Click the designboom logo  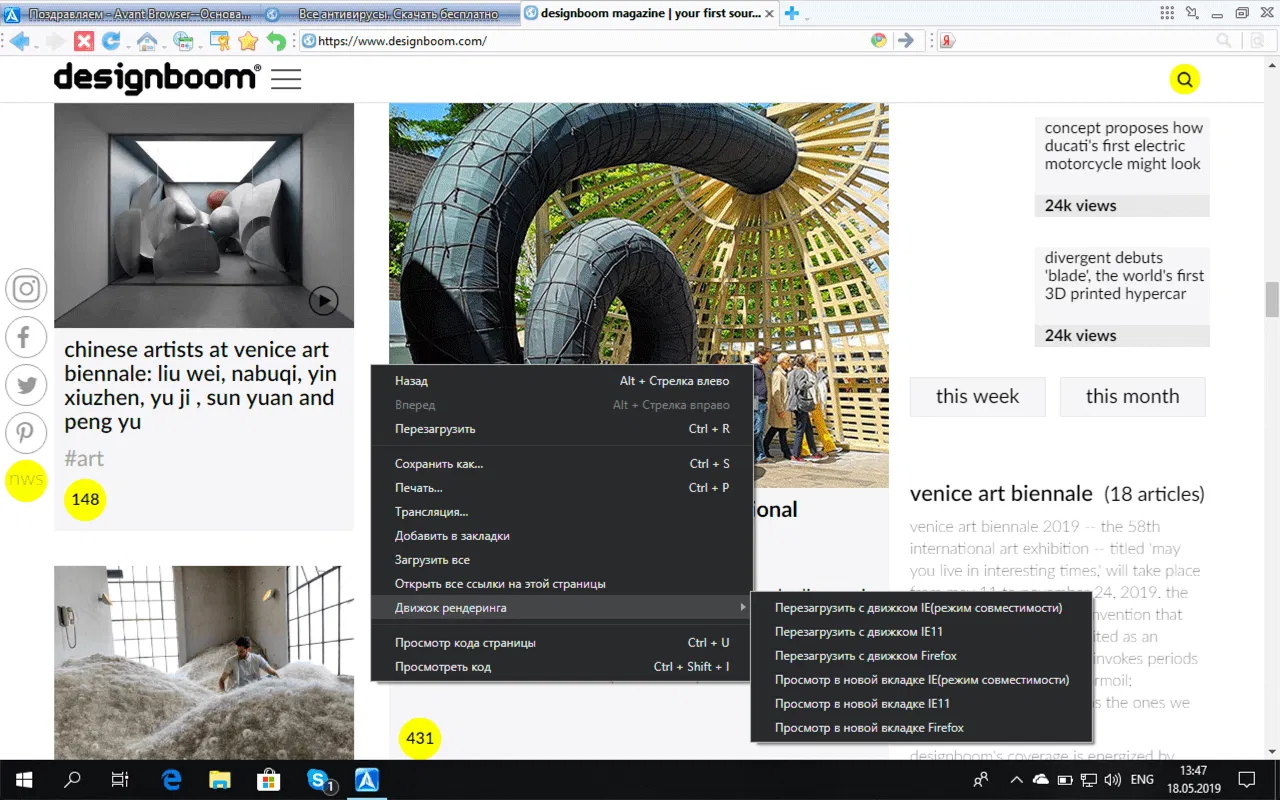[x=157, y=78]
